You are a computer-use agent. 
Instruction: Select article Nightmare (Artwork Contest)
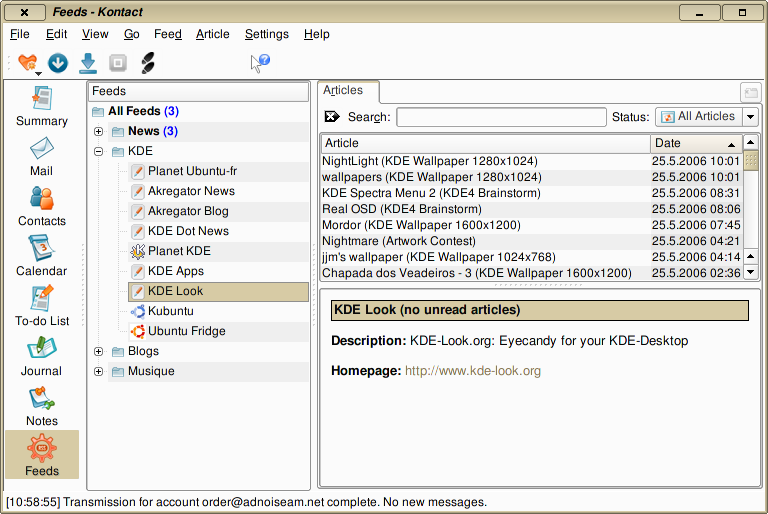pyautogui.click(x=531, y=241)
